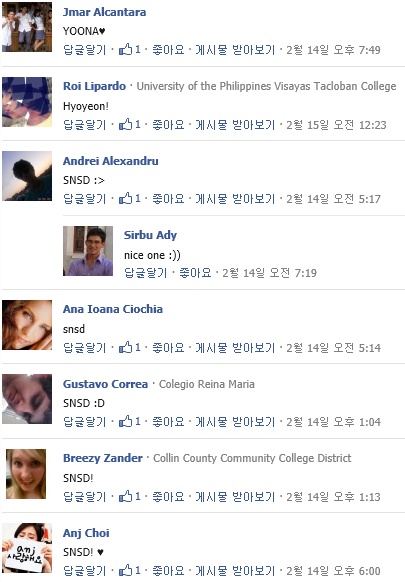Like Anj Choi's comment with 좋아요
The image size is (405, 582).
point(168,570)
